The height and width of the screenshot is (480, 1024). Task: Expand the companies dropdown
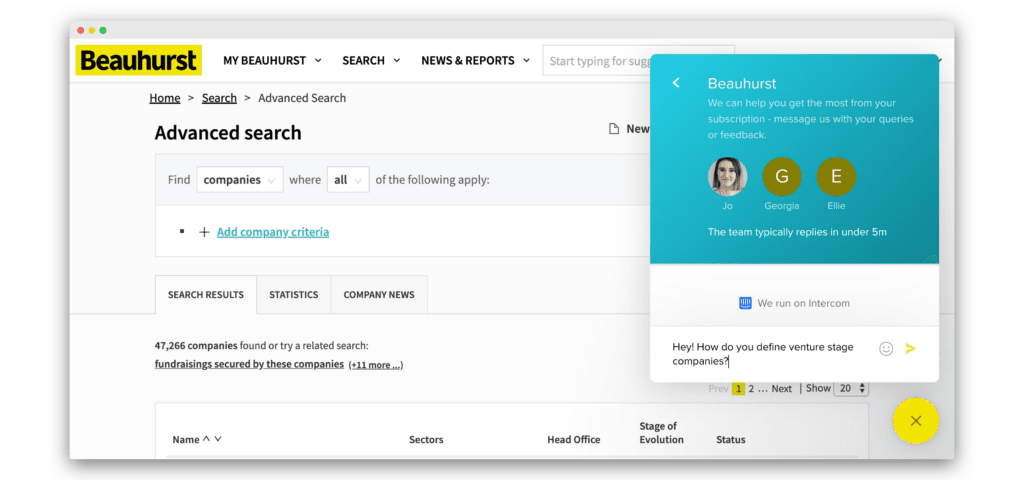point(240,180)
